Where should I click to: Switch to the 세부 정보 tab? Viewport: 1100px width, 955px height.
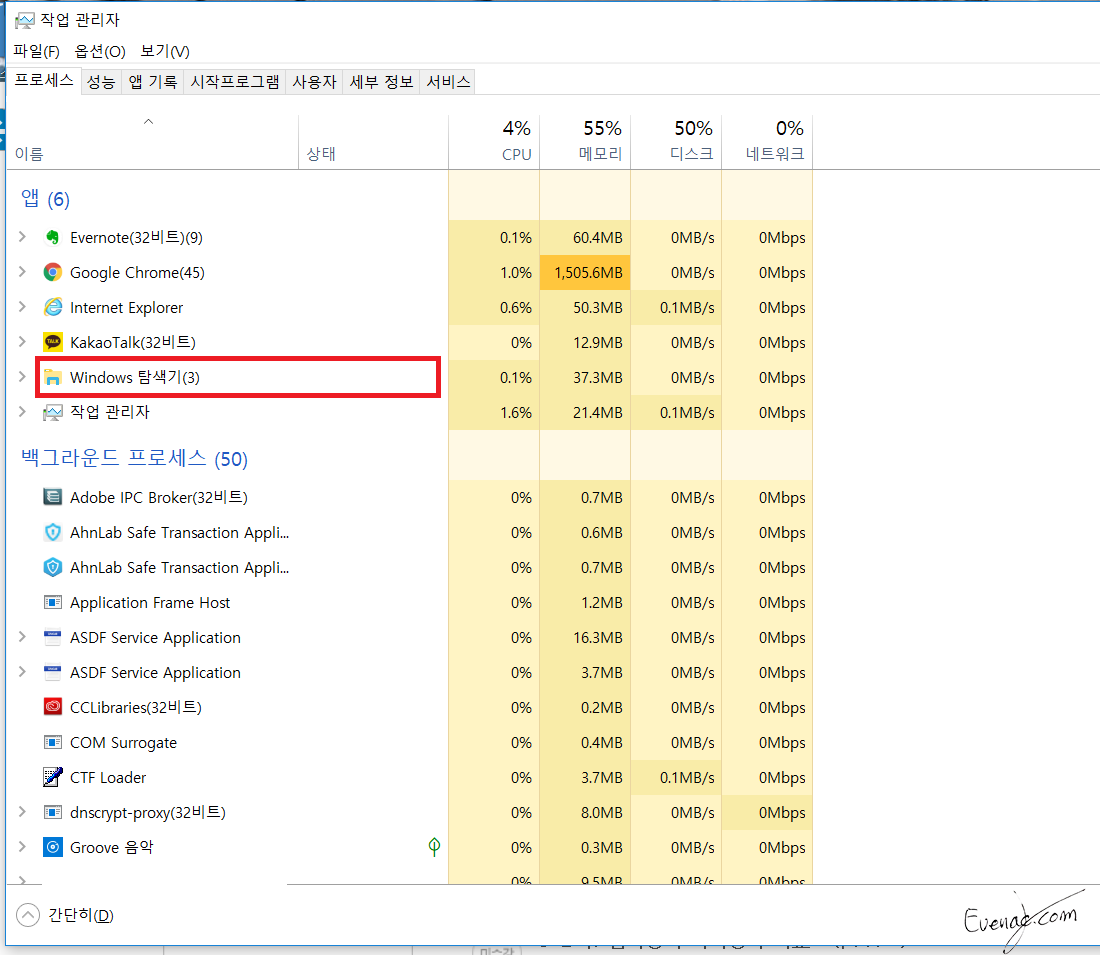coord(382,82)
